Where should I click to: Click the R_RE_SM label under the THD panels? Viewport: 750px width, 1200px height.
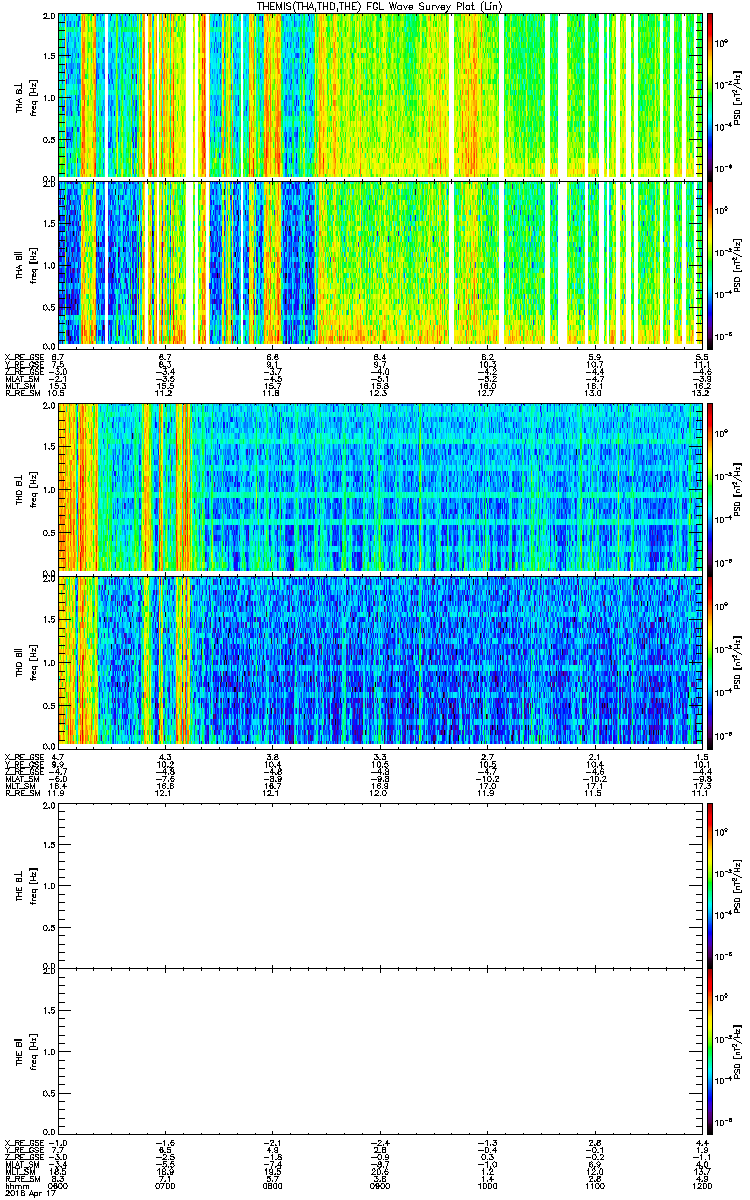click(21, 791)
